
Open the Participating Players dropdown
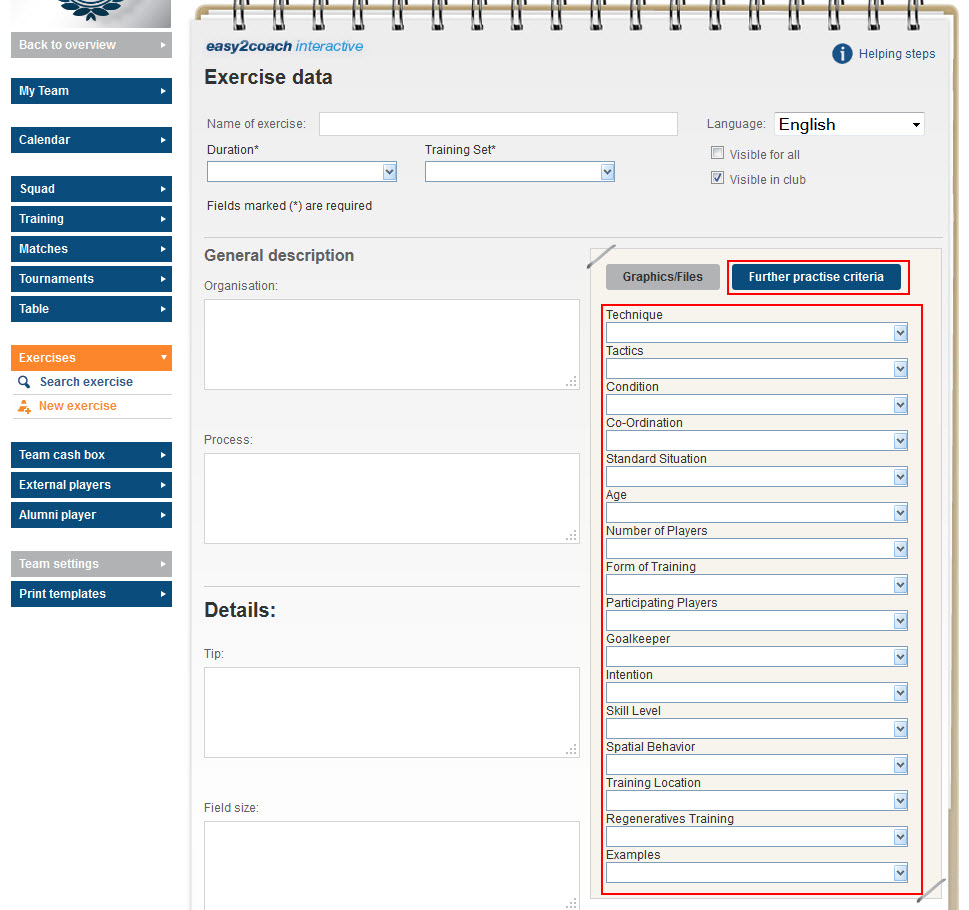pyautogui.click(x=756, y=620)
